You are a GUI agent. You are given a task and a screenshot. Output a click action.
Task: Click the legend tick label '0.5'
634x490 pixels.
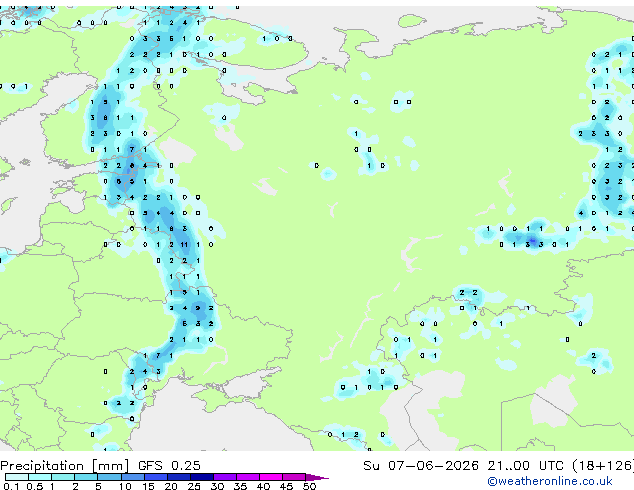34,486
